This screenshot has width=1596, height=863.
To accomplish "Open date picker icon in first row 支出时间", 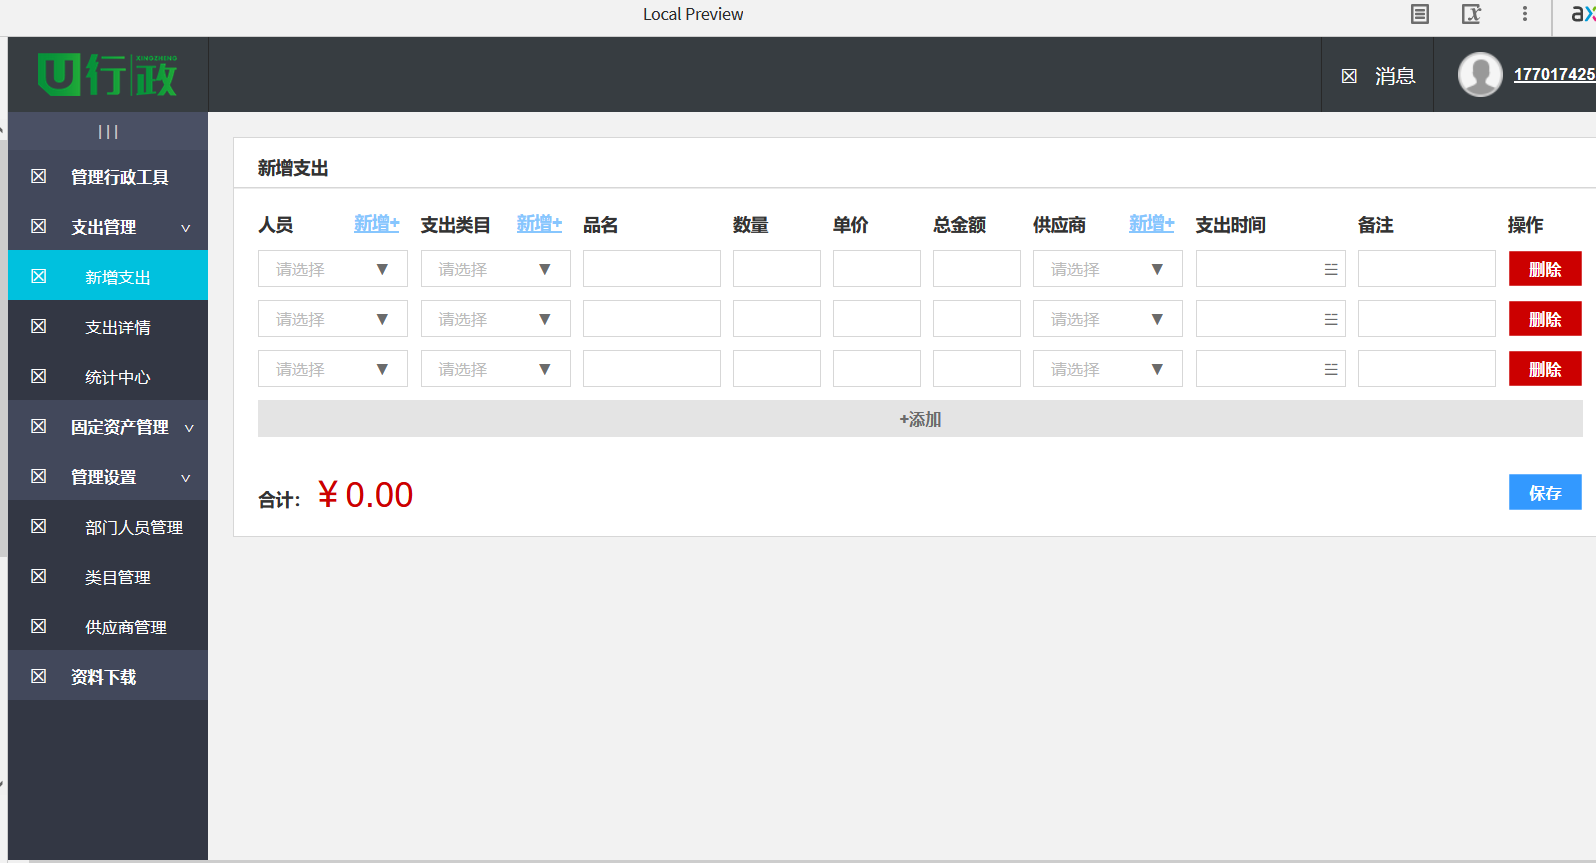I will pos(1331,269).
